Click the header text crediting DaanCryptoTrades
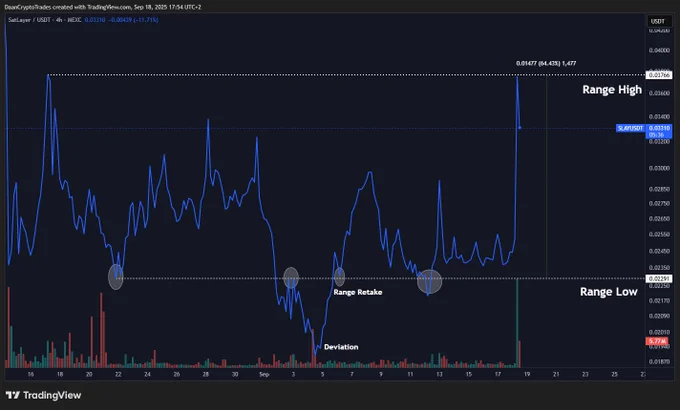 coord(103,7)
